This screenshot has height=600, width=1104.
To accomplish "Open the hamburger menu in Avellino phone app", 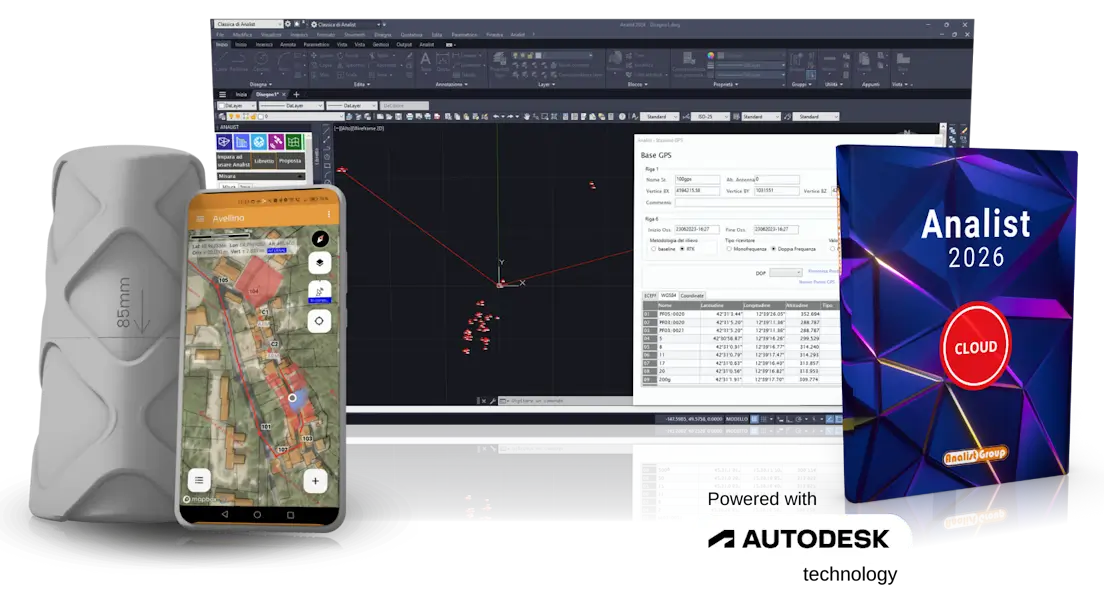I will click(200, 218).
